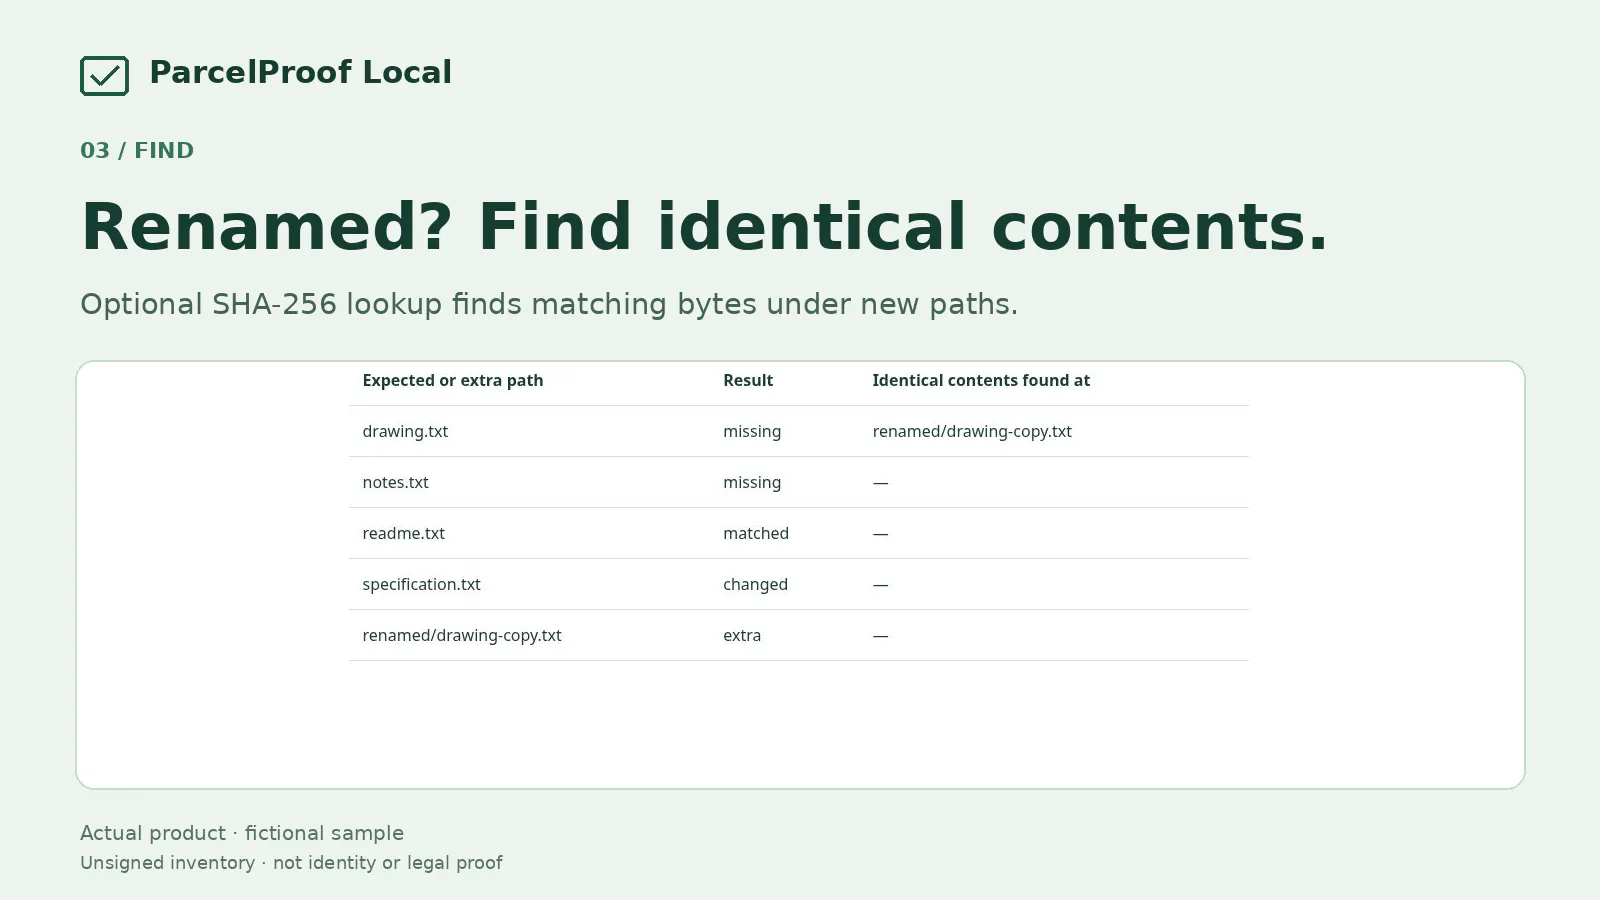The width and height of the screenshot is (1600, 900).
Task: Click the 'Optional SHA-256 lookup' subtitle line
Action: 549,304
